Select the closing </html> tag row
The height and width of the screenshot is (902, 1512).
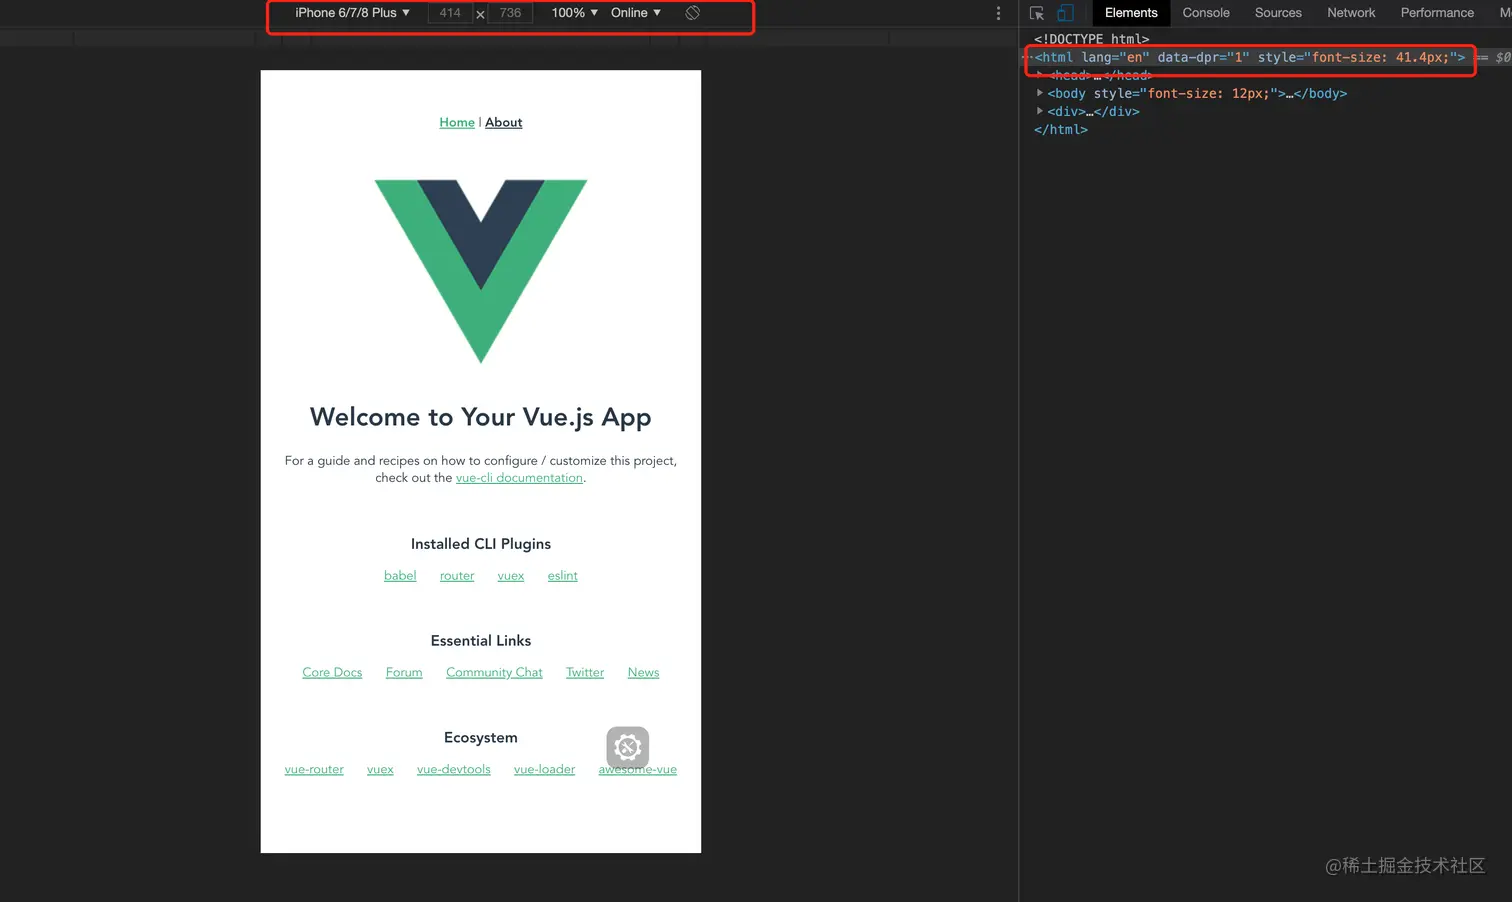[1061, 129]
